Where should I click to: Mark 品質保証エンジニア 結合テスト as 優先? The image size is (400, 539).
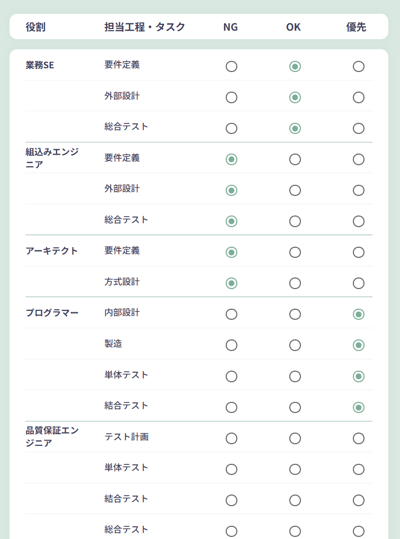pyautogui.click(x=358, y=500)
